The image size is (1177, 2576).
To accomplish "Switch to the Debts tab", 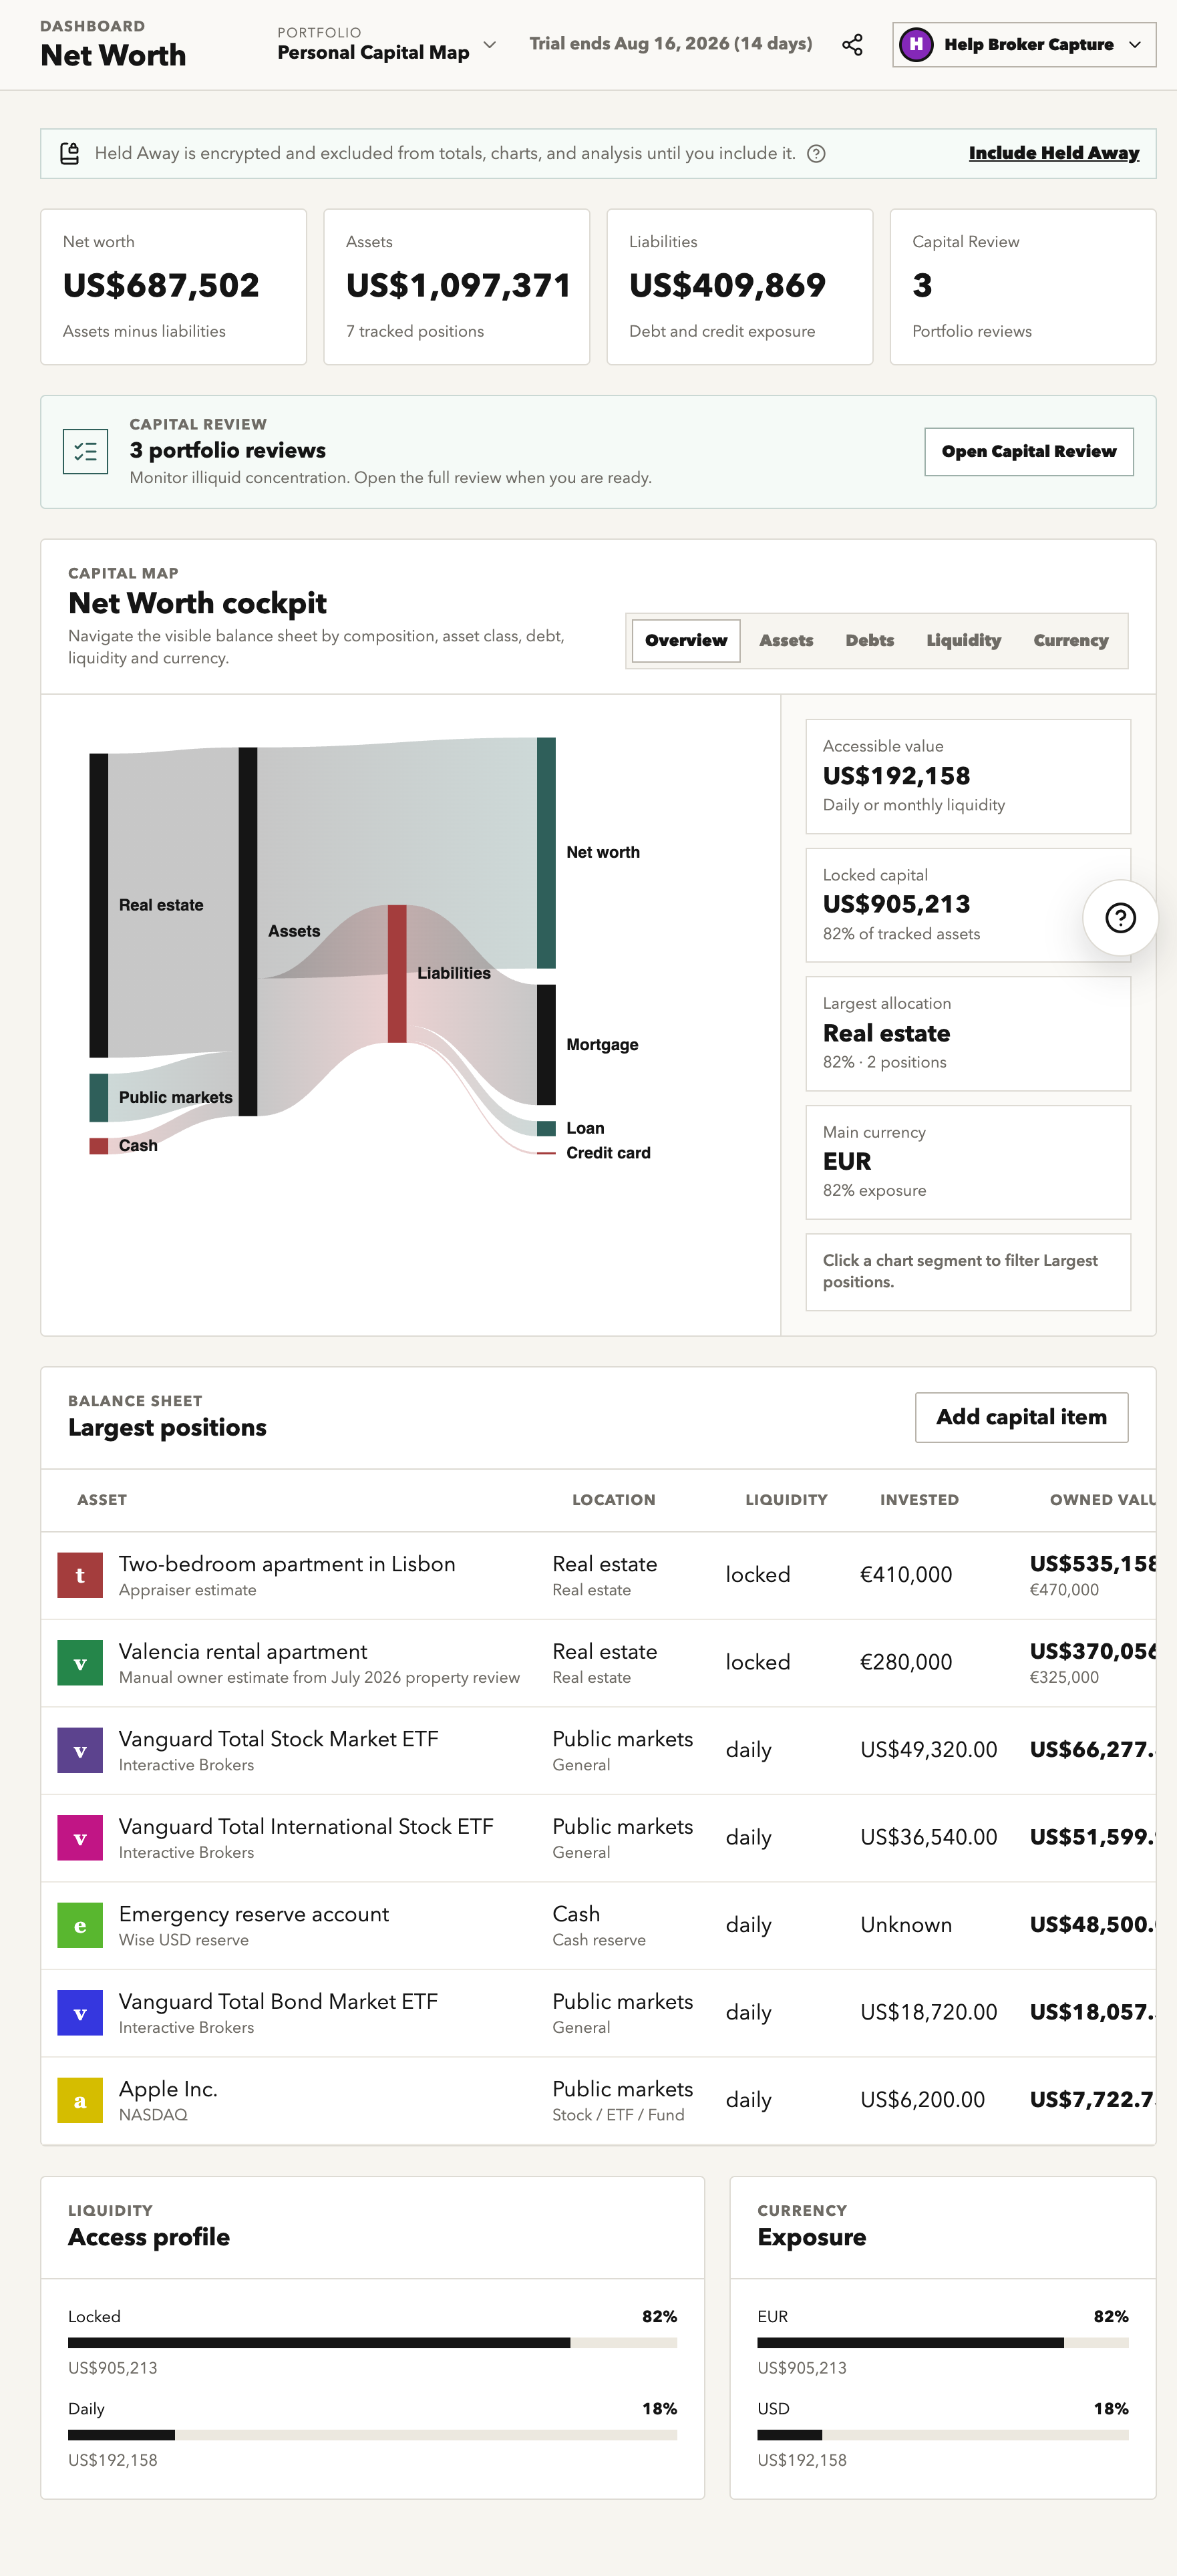I will 869,641.
